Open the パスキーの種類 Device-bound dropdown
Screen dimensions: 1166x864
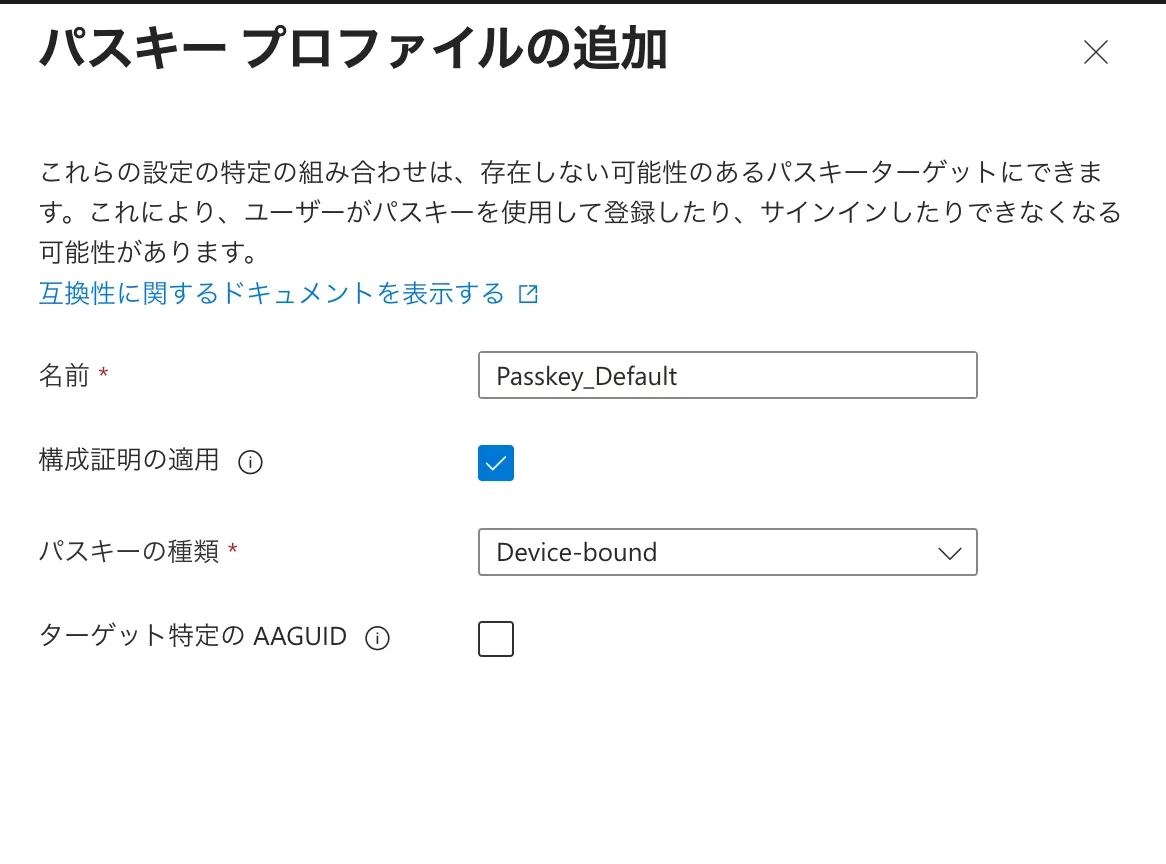click(727, 552)
